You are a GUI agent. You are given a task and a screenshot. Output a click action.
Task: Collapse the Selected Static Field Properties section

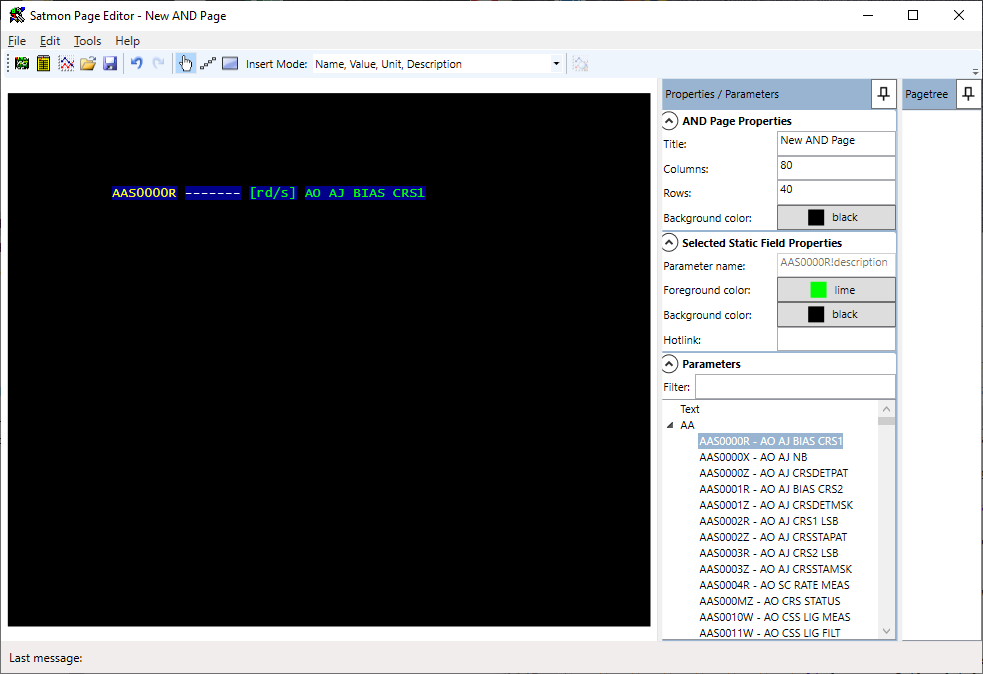click(x=670, y=243)
